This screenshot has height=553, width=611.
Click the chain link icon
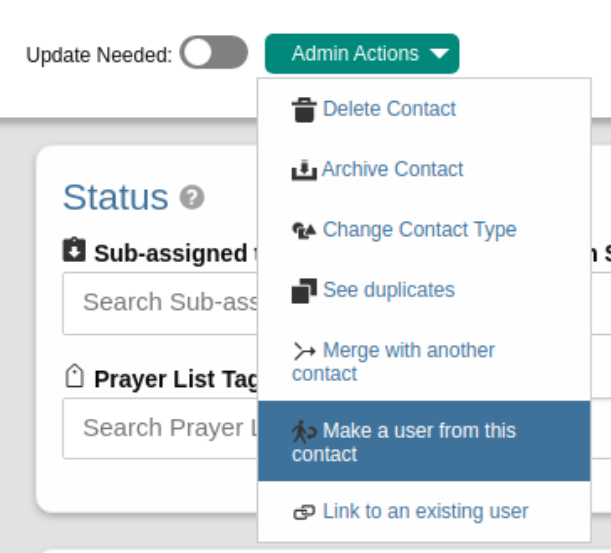tap(304, 512)
